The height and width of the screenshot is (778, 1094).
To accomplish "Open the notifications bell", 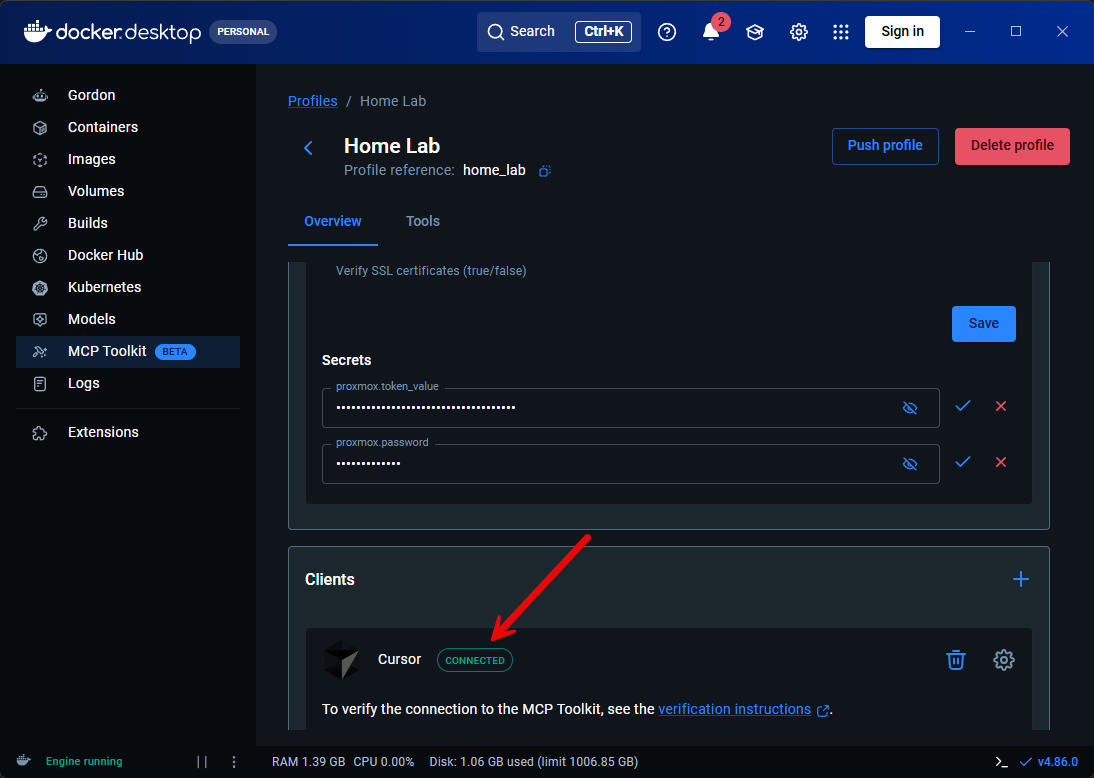I will [711, 31].
